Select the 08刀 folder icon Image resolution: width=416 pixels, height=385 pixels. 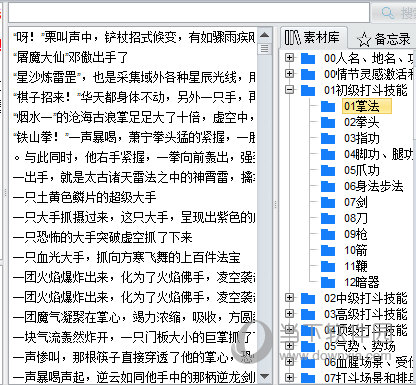click(328, 218)
